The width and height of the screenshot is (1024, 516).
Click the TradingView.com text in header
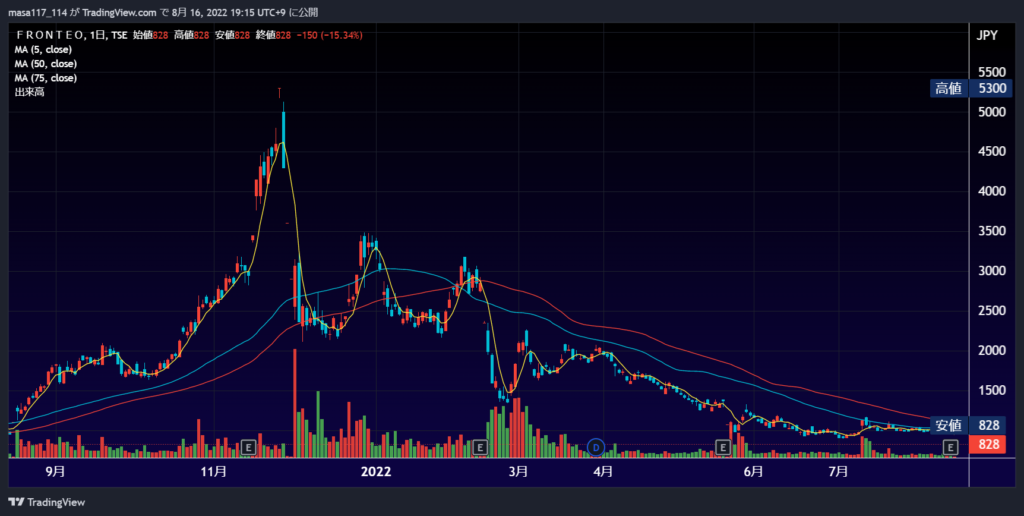[x=120, y=12]
